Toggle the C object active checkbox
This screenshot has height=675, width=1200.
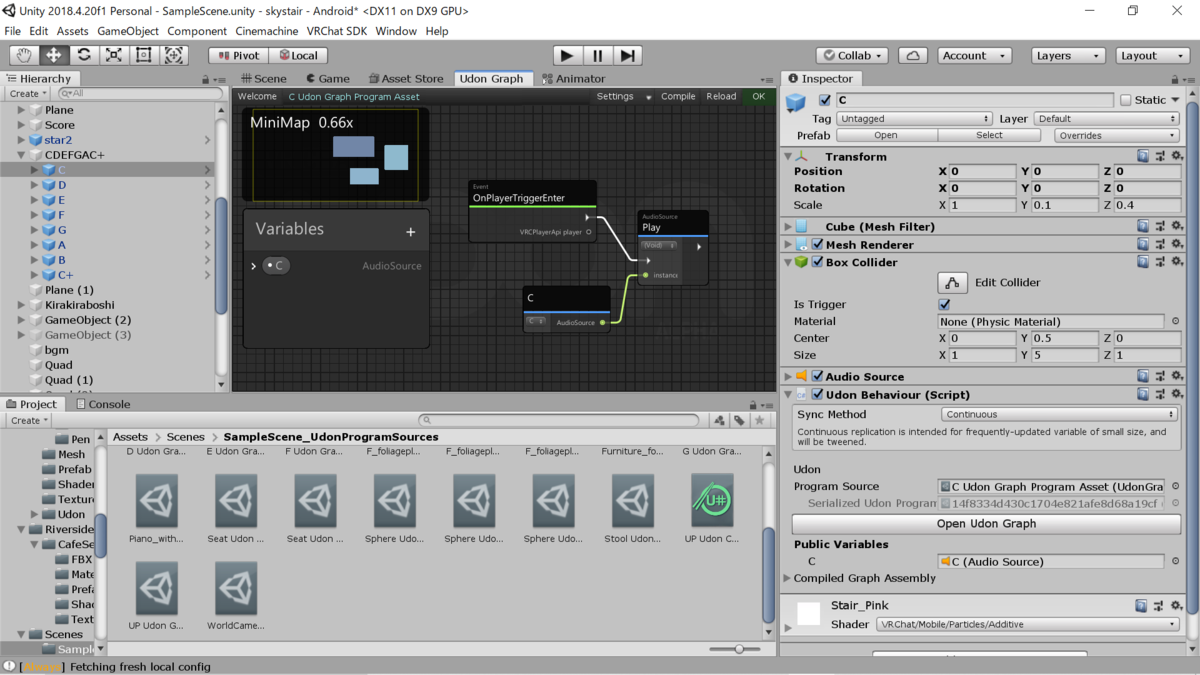pos(824,100)
